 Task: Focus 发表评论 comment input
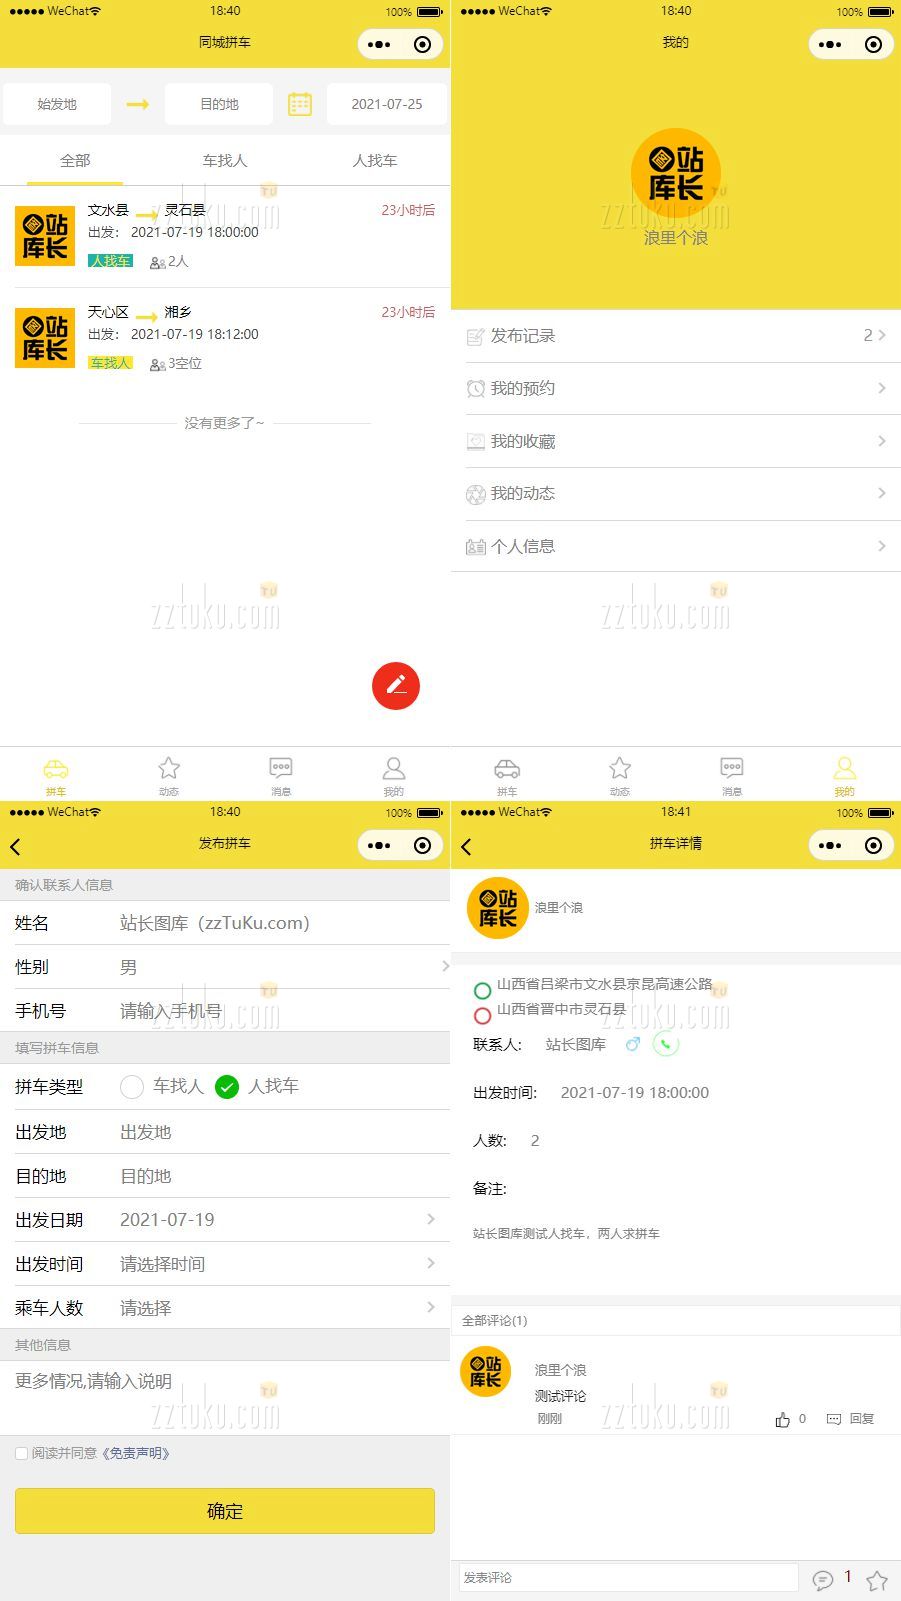click(x=628, y=1577)
